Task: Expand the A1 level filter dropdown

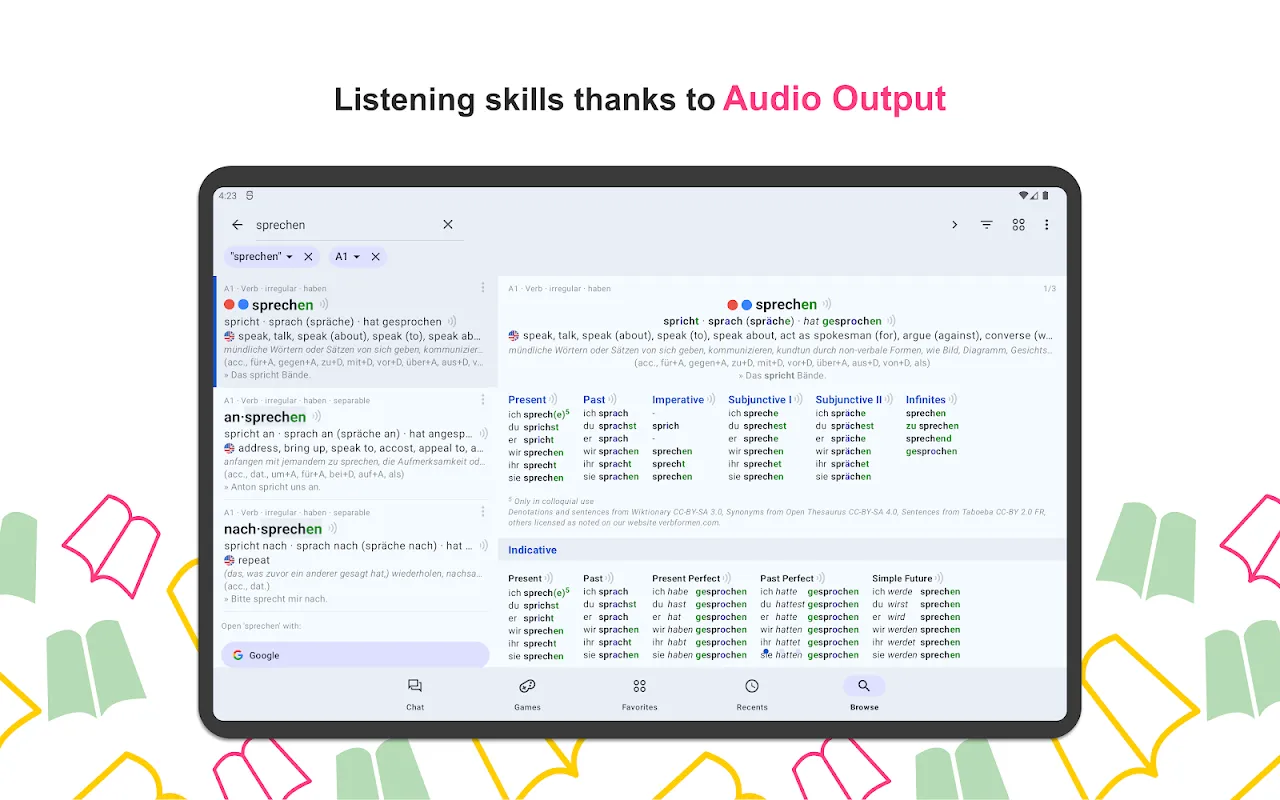Action: 356,257
